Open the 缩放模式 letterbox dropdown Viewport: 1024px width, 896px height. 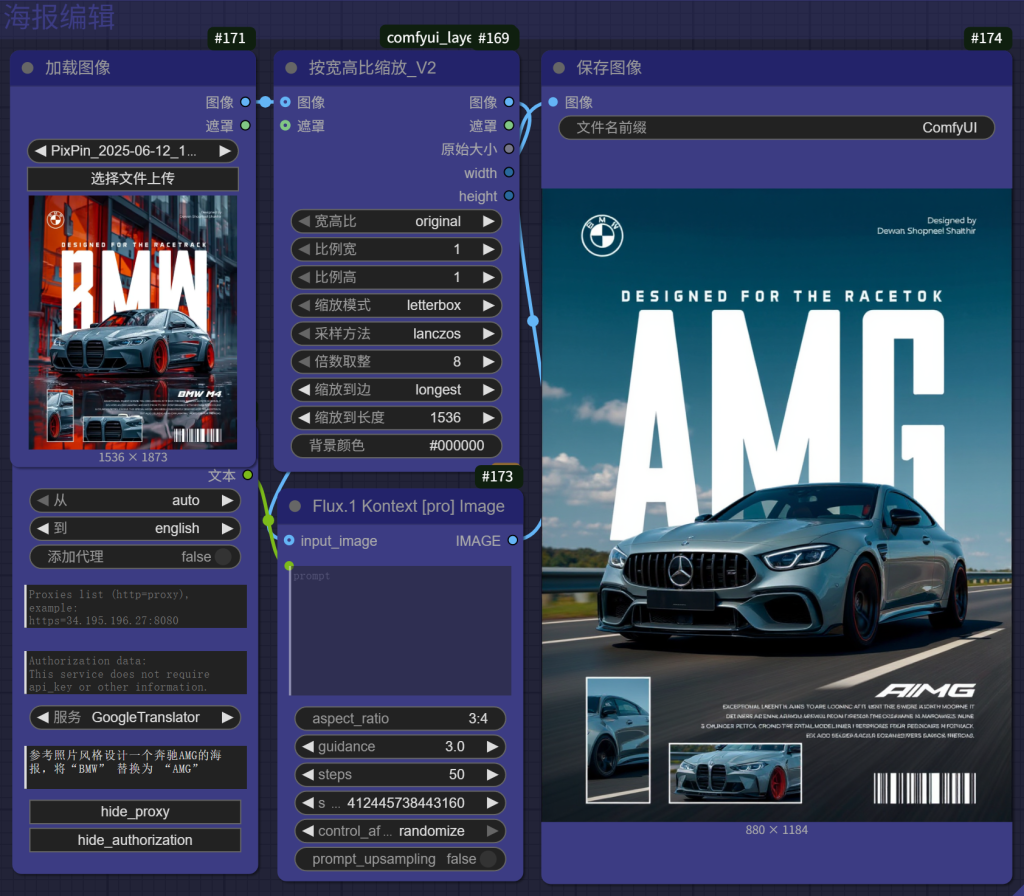click(x=396, y=305)
